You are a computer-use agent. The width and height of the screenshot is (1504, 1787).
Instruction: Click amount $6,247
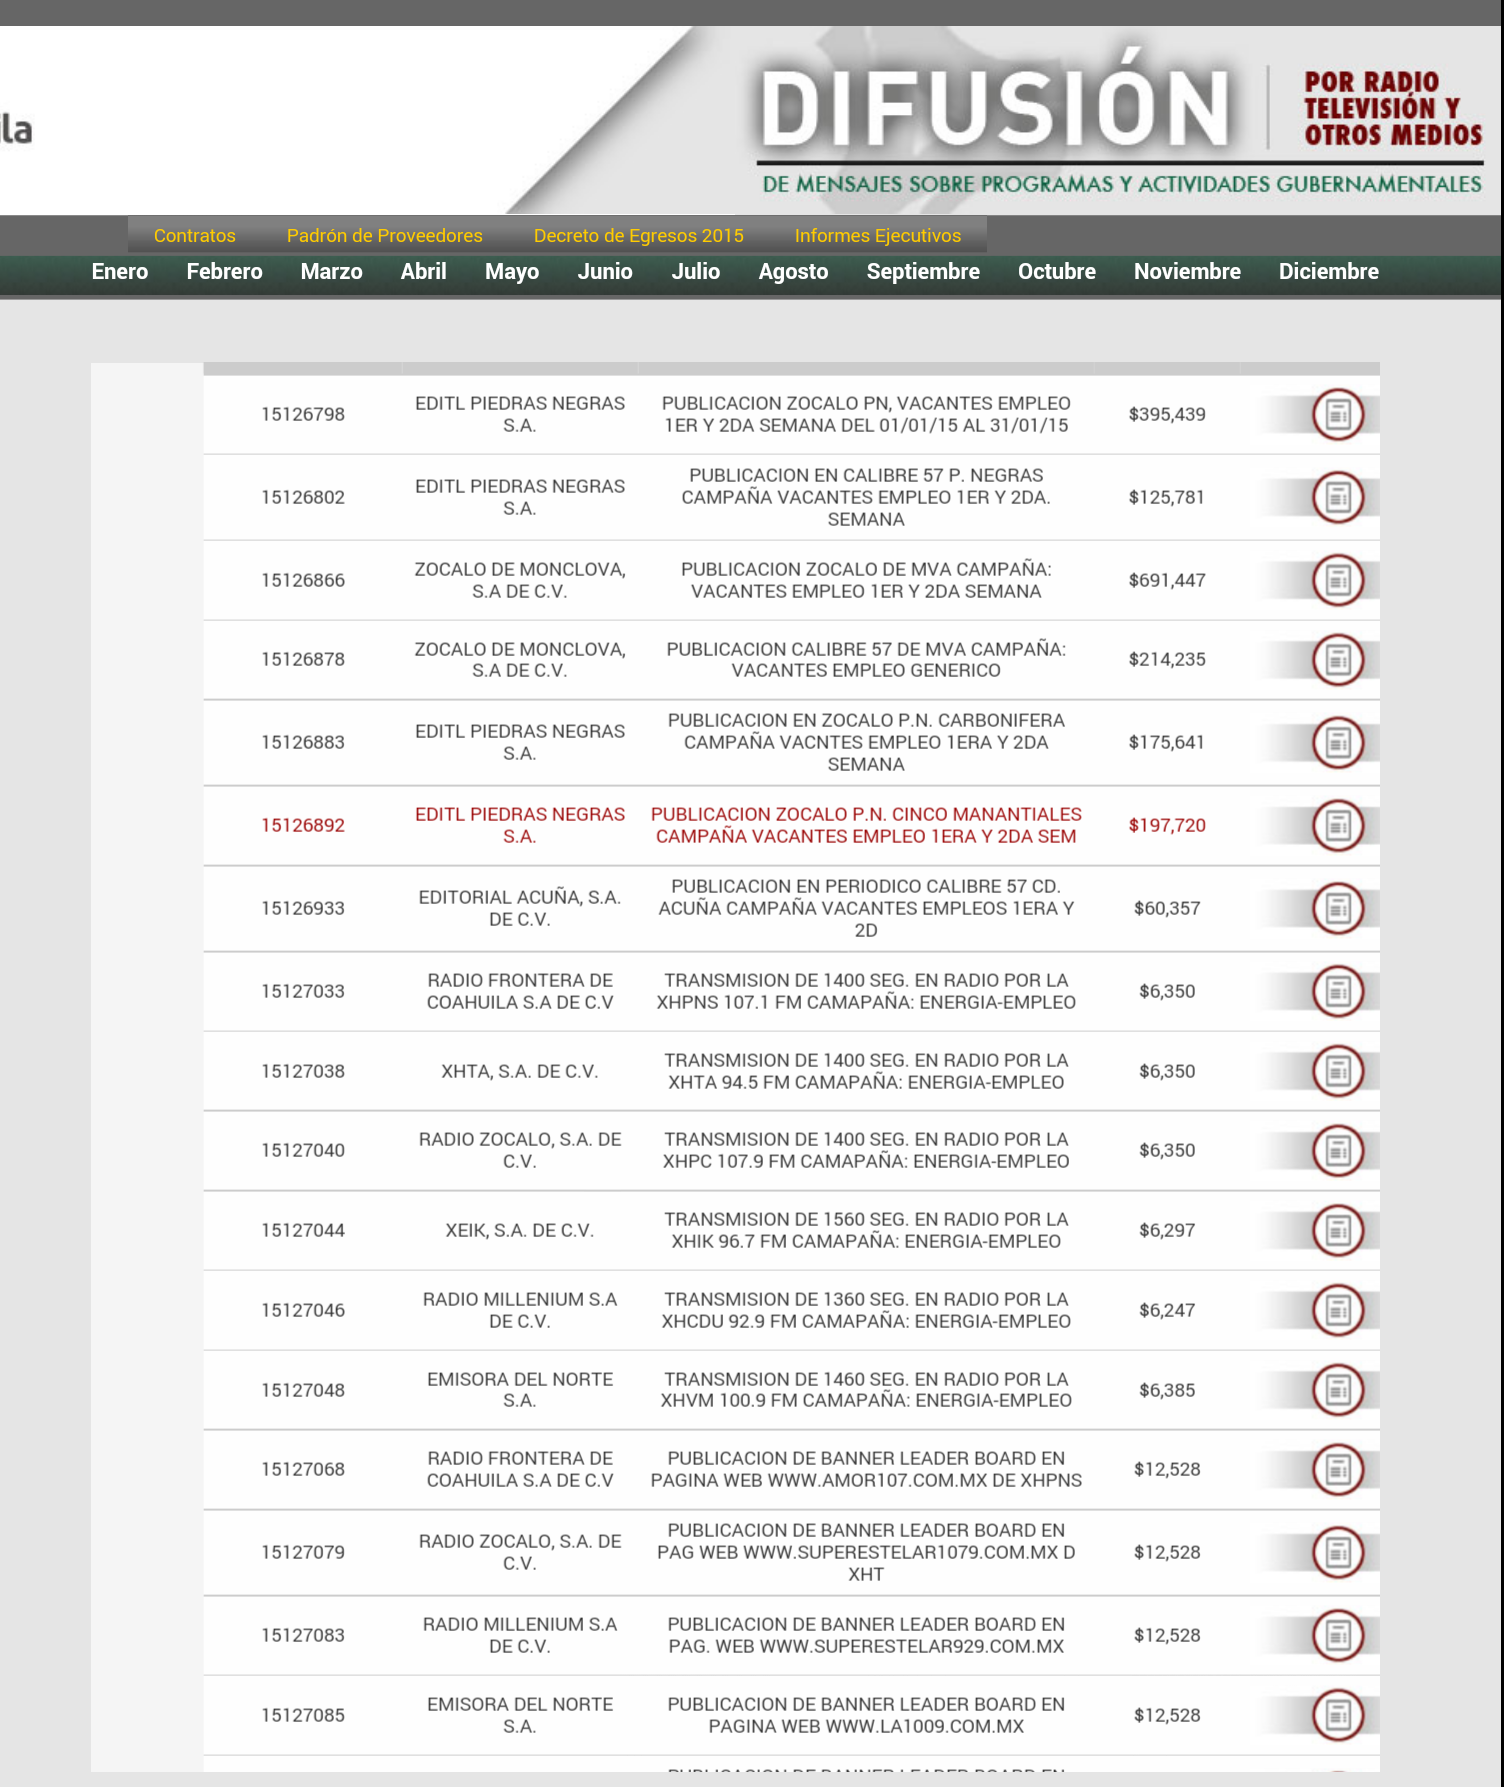tap(1167, 1310)
